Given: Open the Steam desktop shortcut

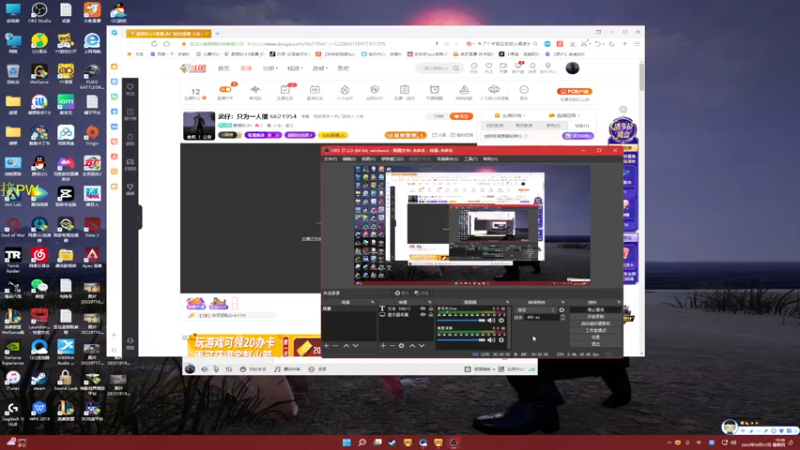Looking at the screenshot, I should point(39,380).
